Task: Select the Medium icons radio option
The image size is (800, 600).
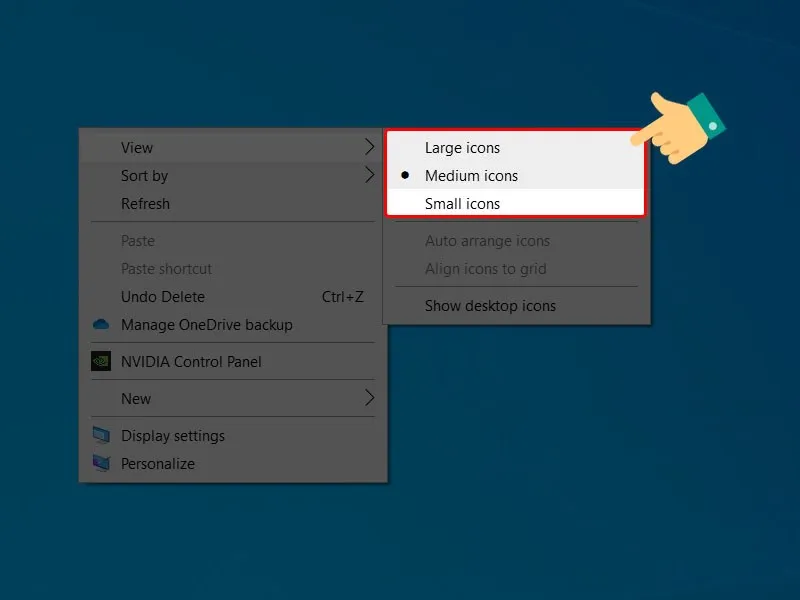Action: click(470, 175)
